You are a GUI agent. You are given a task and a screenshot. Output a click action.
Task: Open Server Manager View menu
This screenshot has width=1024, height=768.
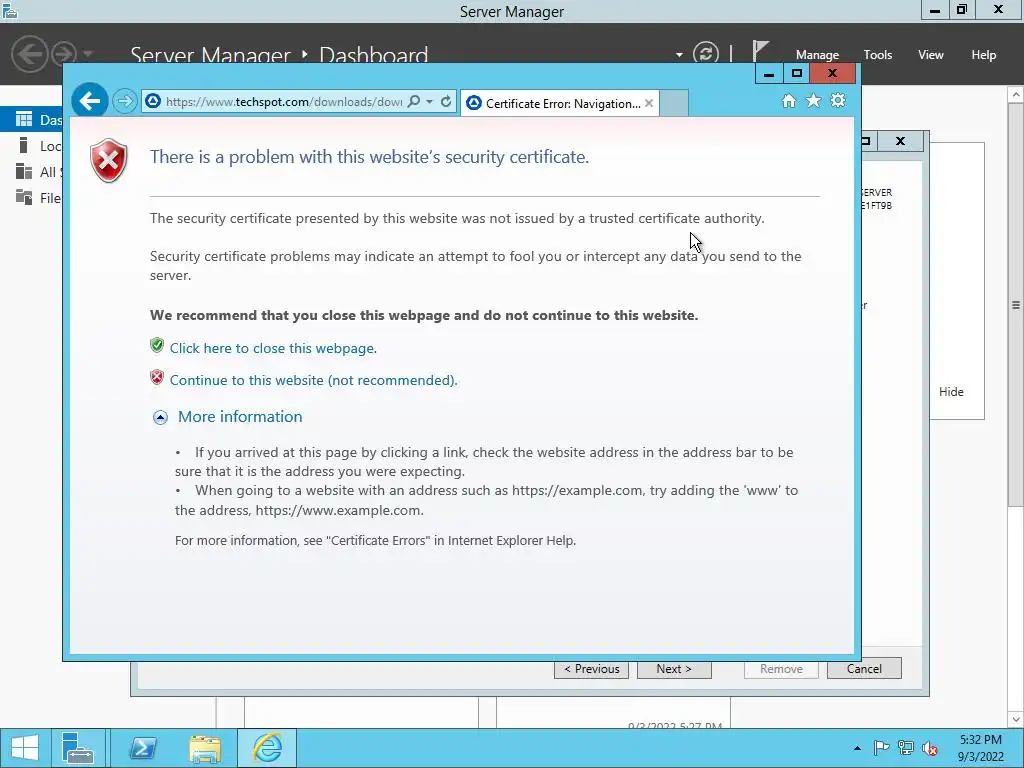click(x=931, y=55)
